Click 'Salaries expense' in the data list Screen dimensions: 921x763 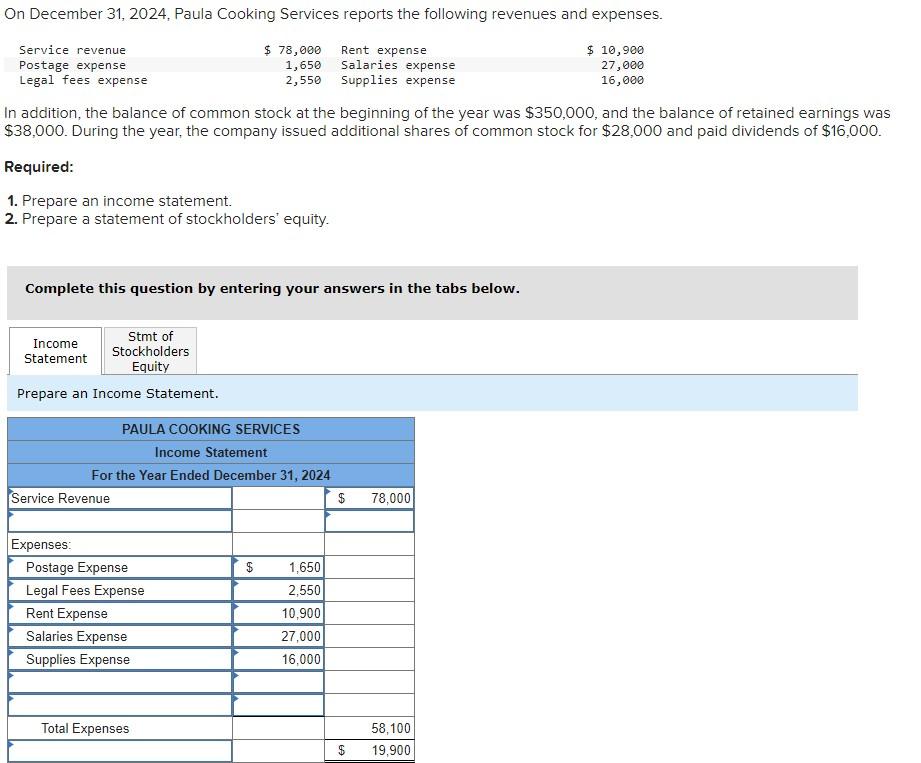point(398,65)
